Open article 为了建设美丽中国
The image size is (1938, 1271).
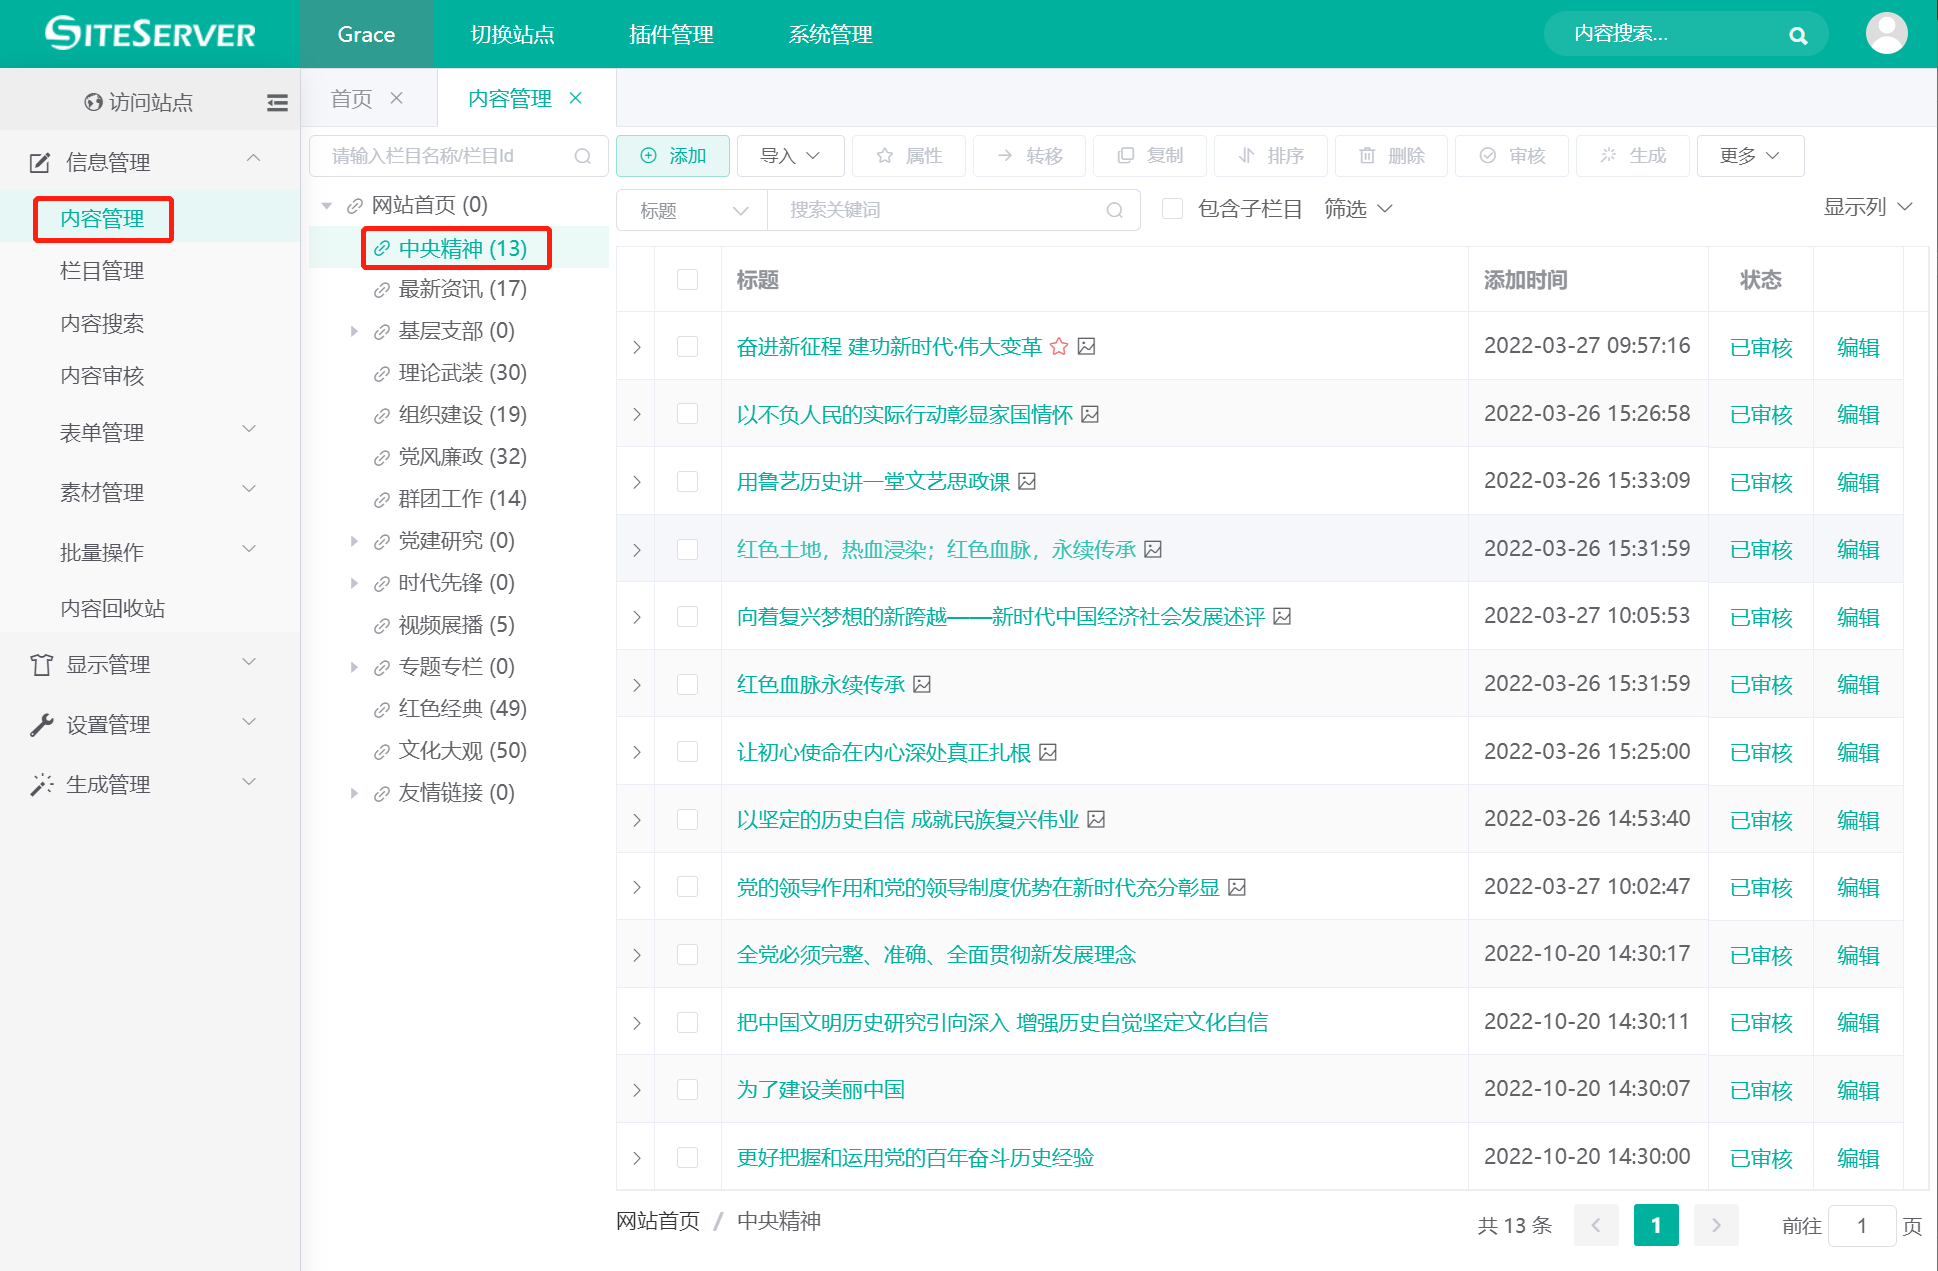(x=819, y=1089)
